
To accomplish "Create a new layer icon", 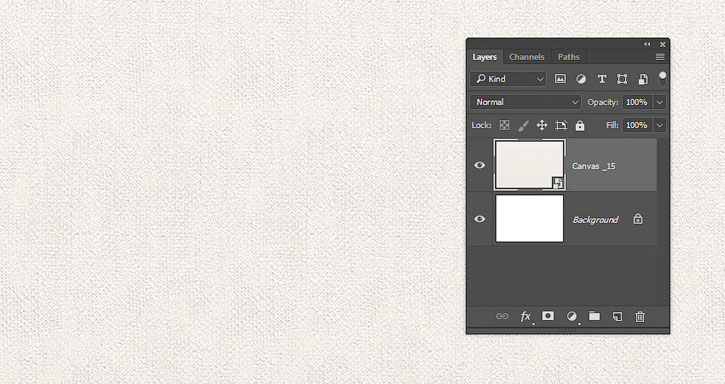I will click(617, 316).
